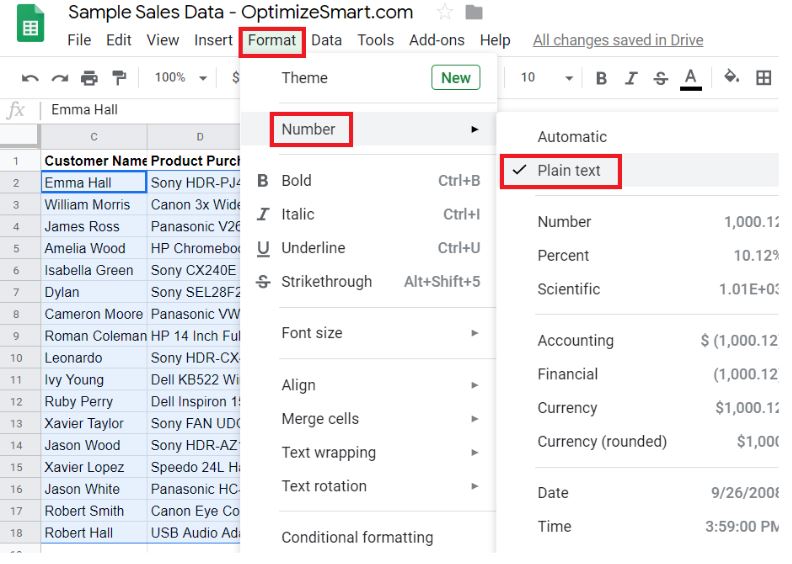Open the Tools menu
792x564 pixels.
coord(375,40)
